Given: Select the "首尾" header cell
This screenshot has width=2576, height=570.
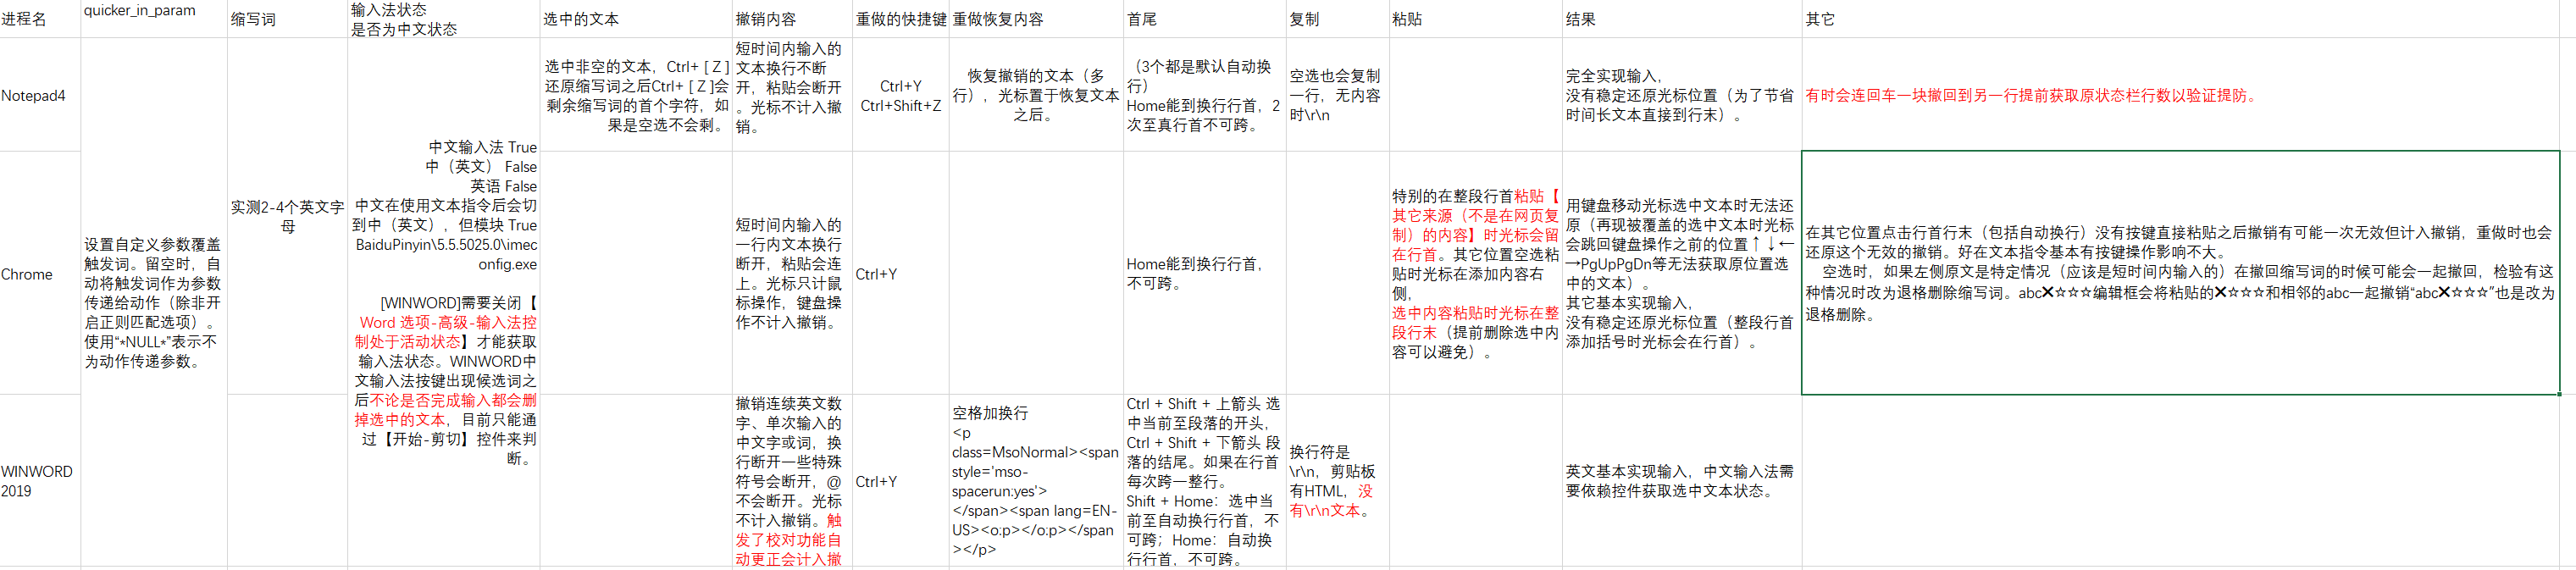Looking at the screenshot, I should tap(1205, 19).
